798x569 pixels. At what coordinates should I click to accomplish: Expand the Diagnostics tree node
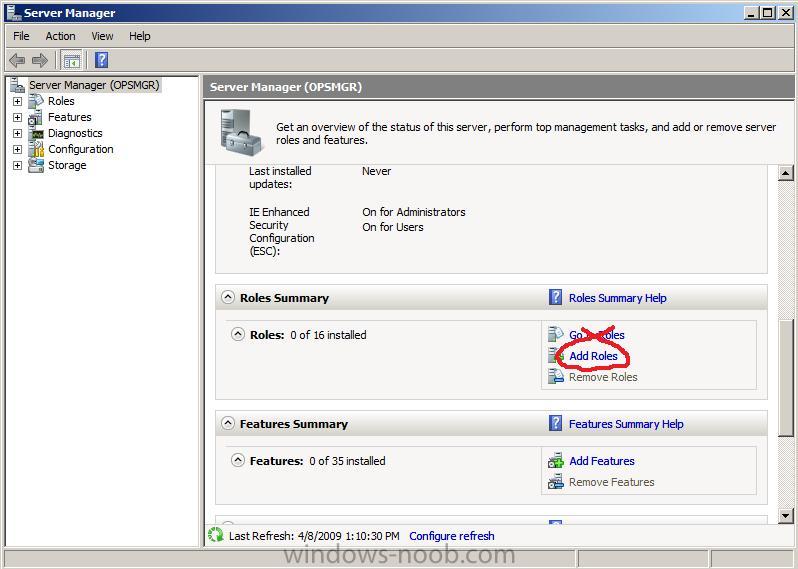click(x=17, y=133)
